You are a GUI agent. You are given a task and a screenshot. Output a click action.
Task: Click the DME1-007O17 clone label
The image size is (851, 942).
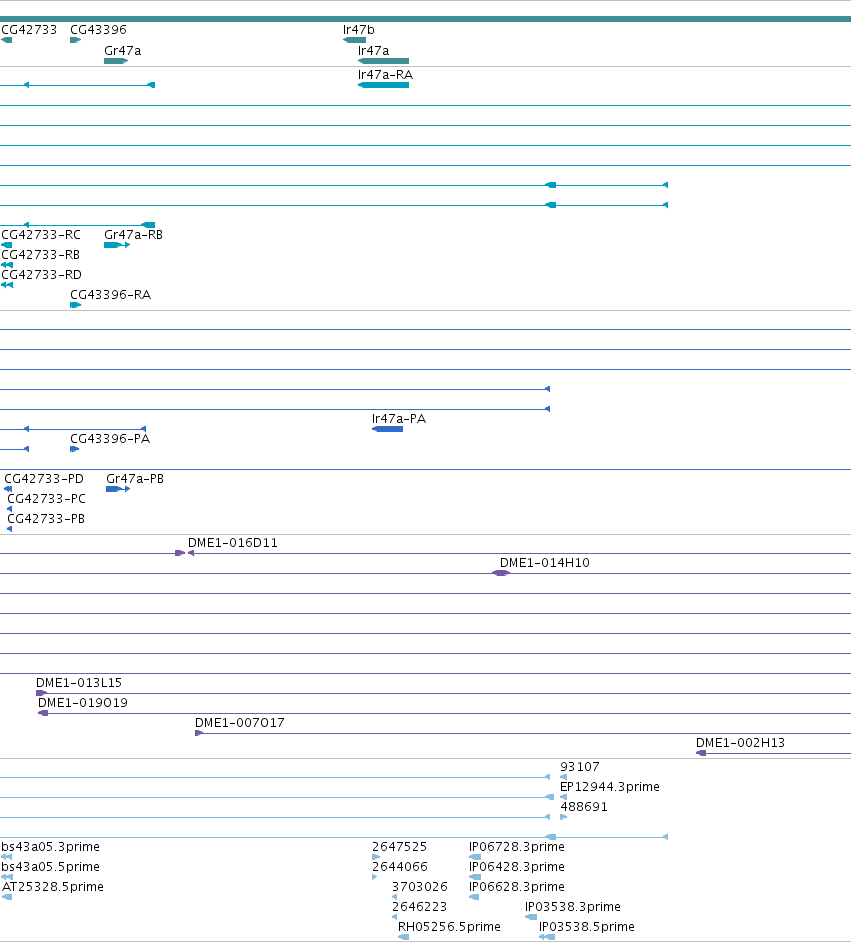pyautogui.click(x=240, y=723)
